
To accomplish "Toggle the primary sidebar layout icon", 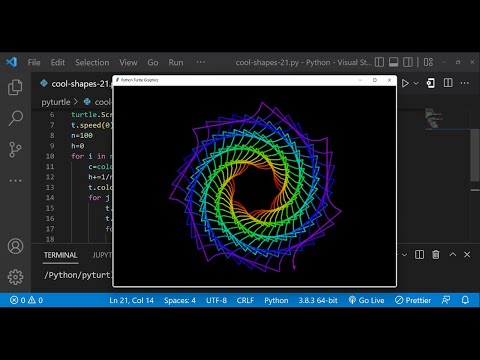I will [379, 62].
